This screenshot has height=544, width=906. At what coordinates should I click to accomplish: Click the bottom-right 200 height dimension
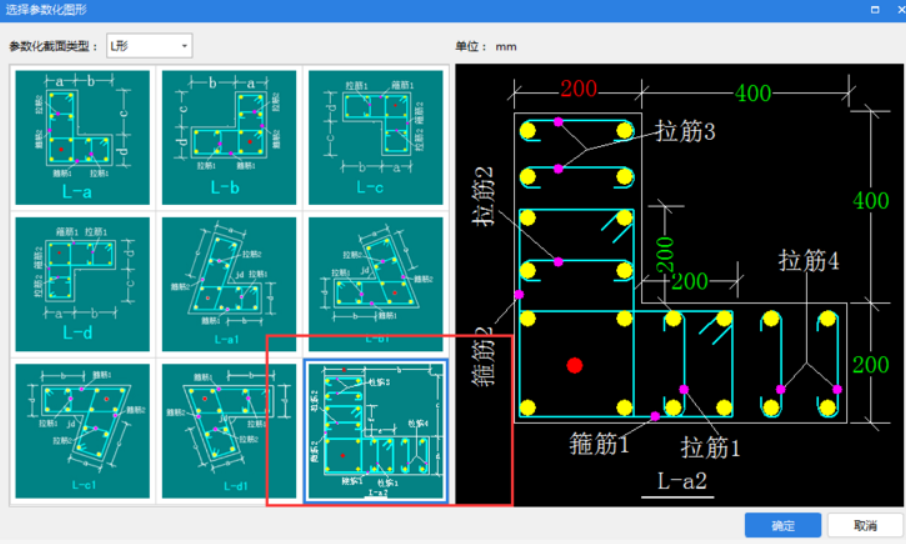coord(870,364)
